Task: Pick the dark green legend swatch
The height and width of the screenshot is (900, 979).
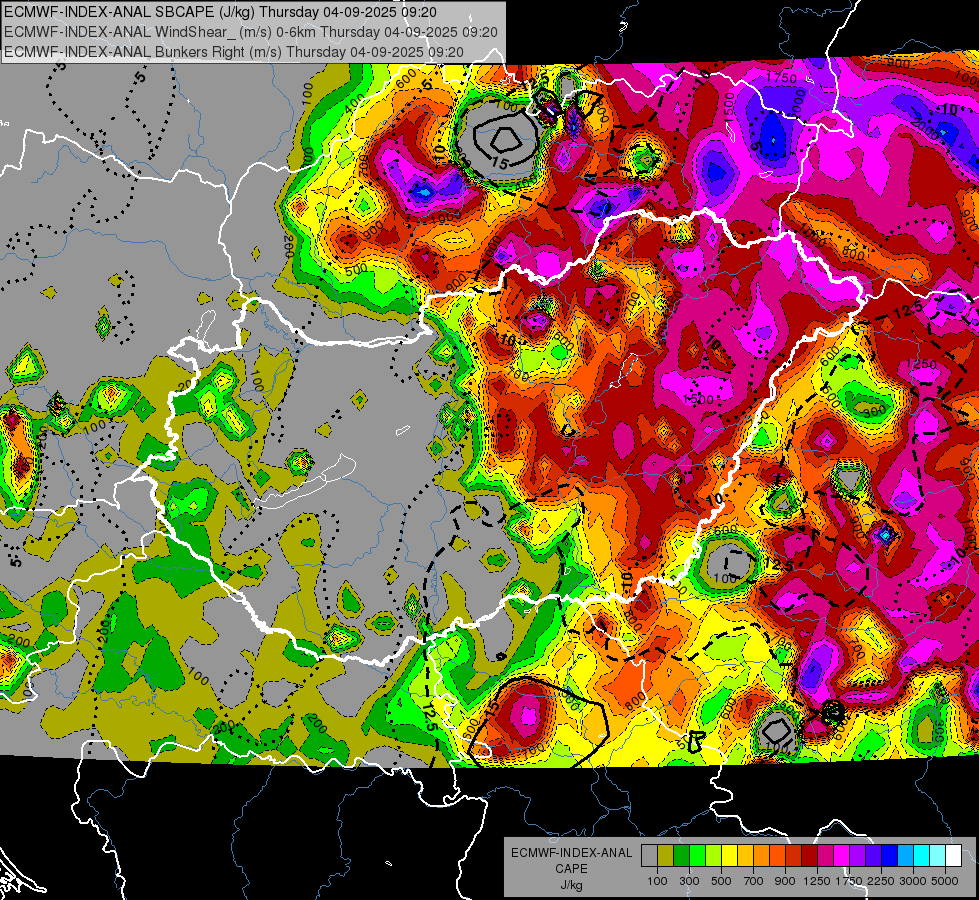Action: [x=682, y=856]
